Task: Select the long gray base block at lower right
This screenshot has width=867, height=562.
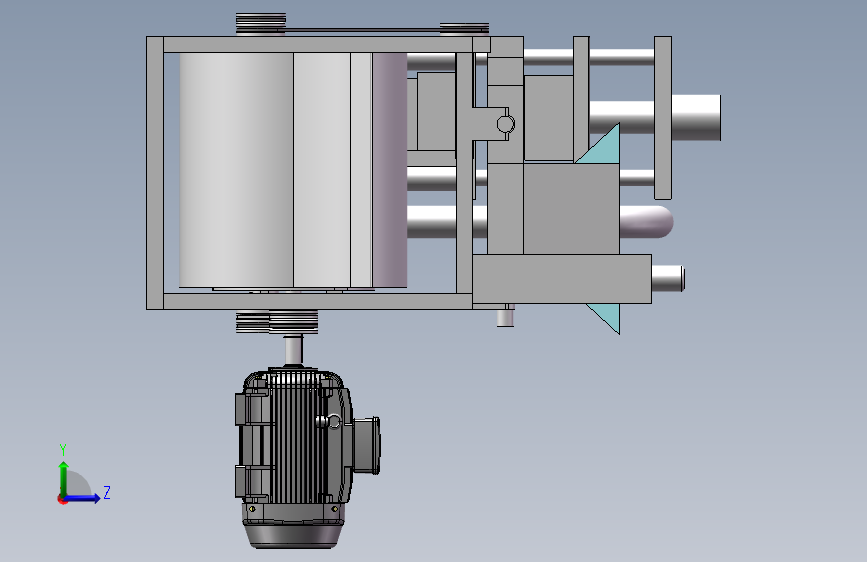Action: point(562,279)
